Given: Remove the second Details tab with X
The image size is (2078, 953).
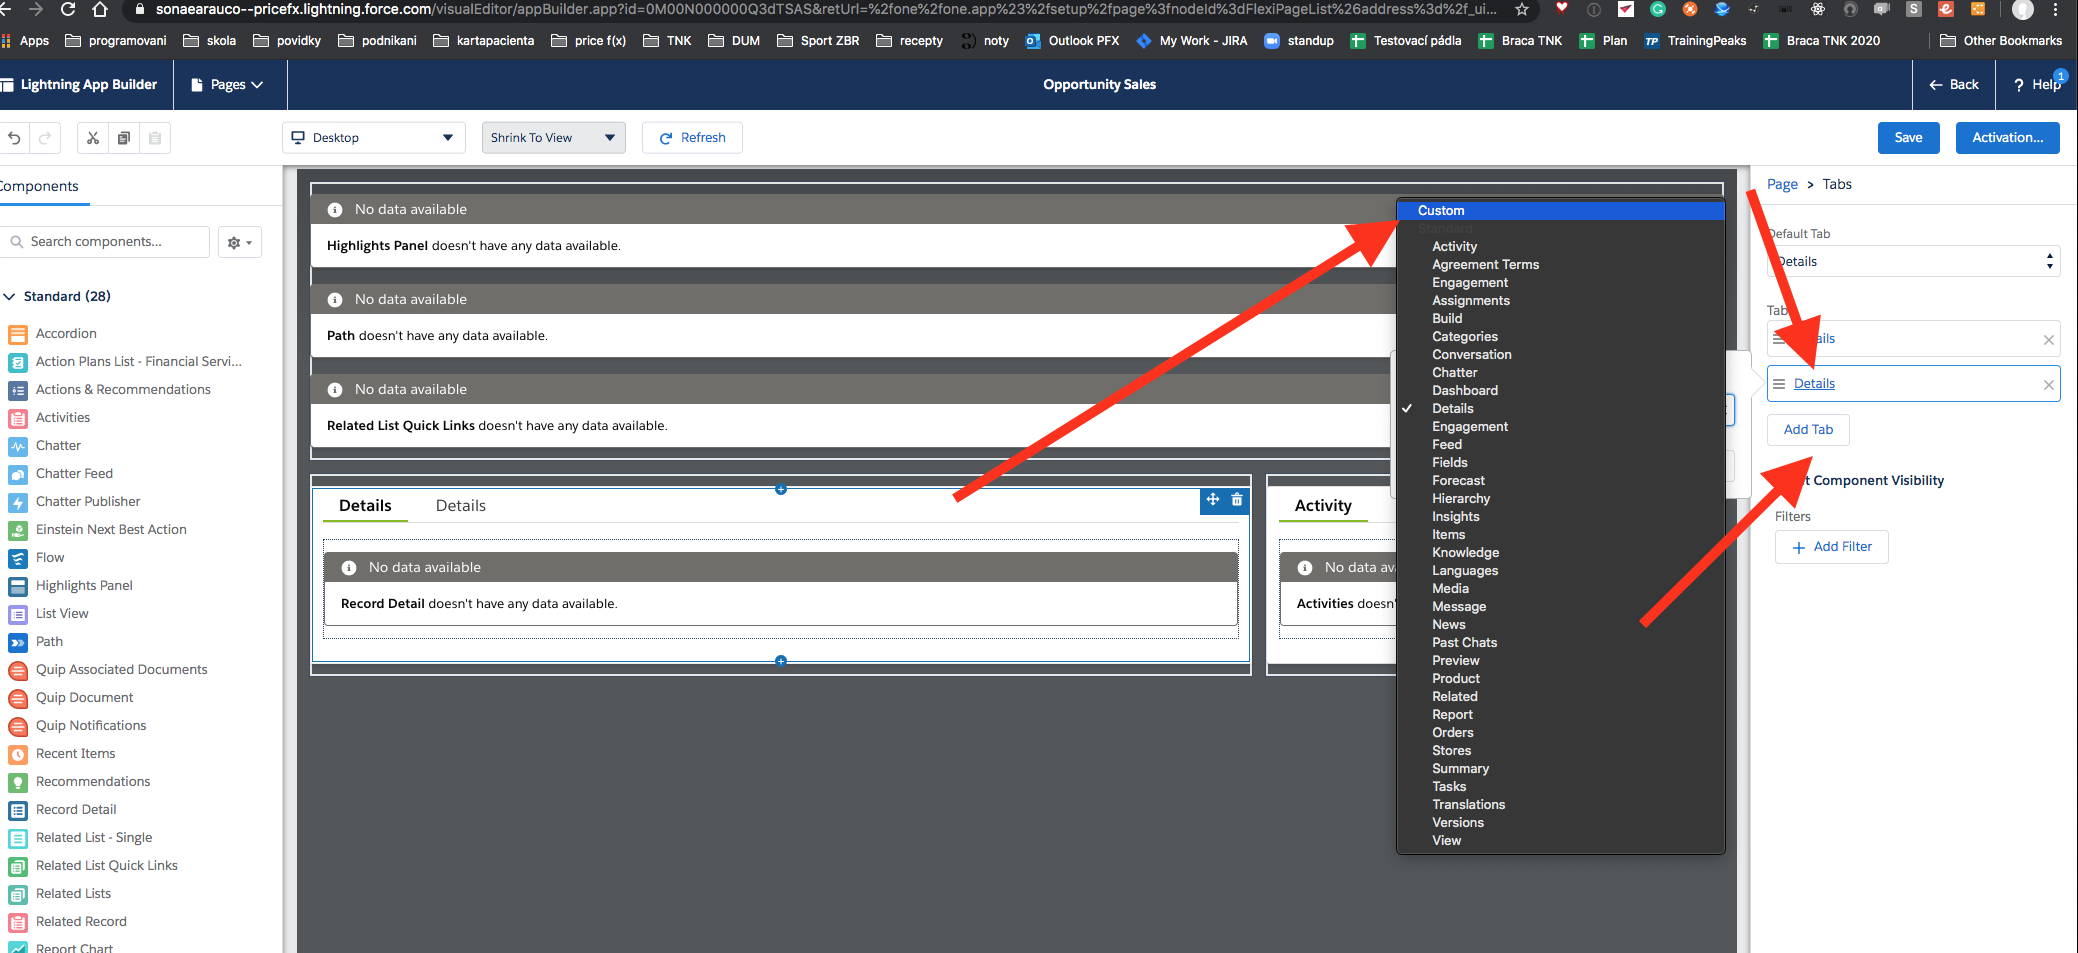Looking at the screenshot, I should 2048,385.
